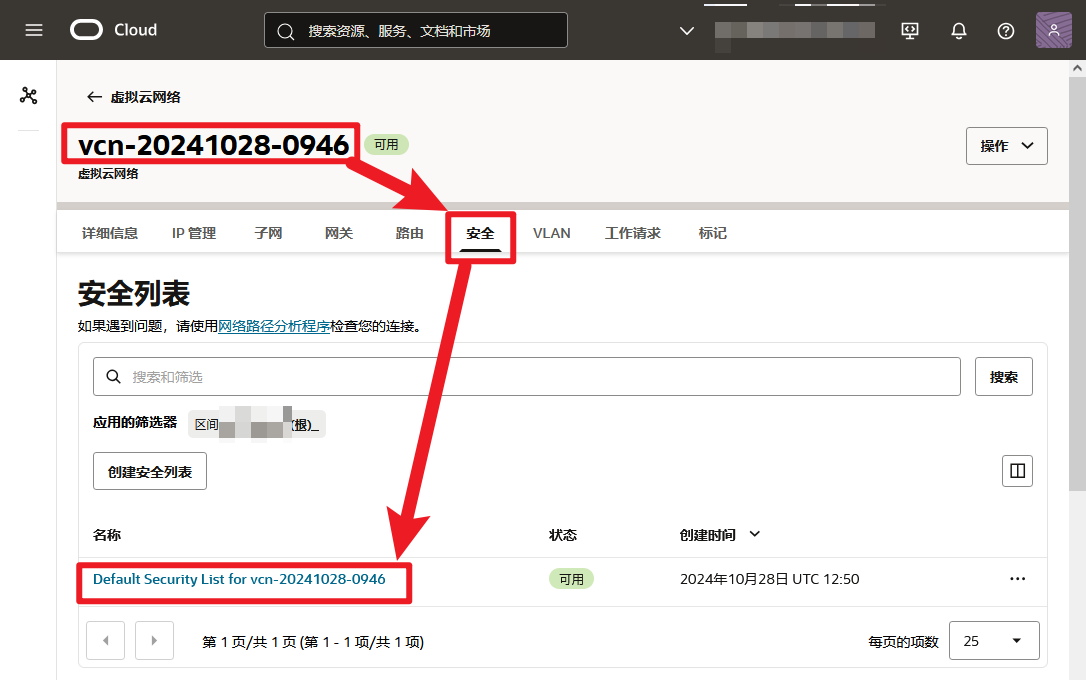Click the 创建安全列表 button

tap(150, 471)
